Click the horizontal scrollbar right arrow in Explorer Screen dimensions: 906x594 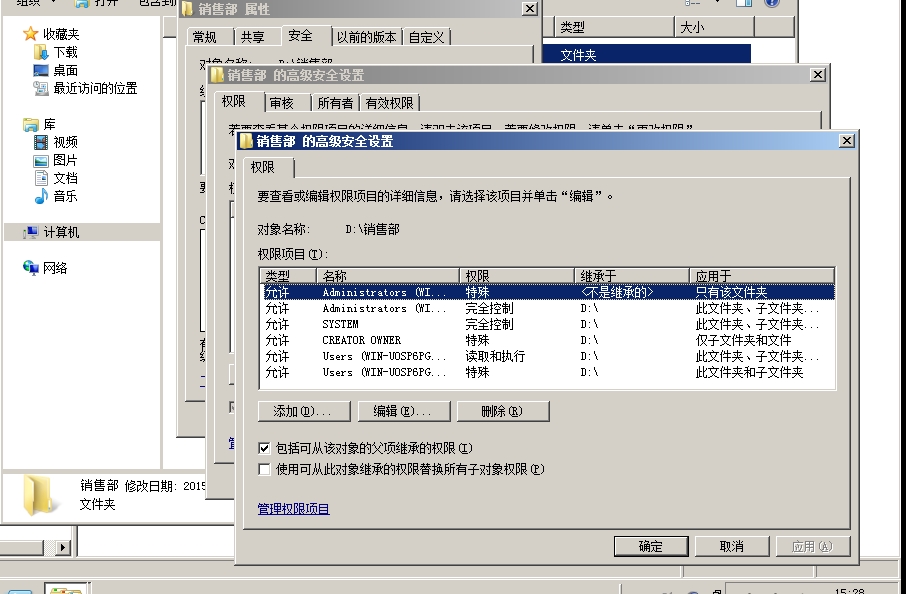pos(63,547)
